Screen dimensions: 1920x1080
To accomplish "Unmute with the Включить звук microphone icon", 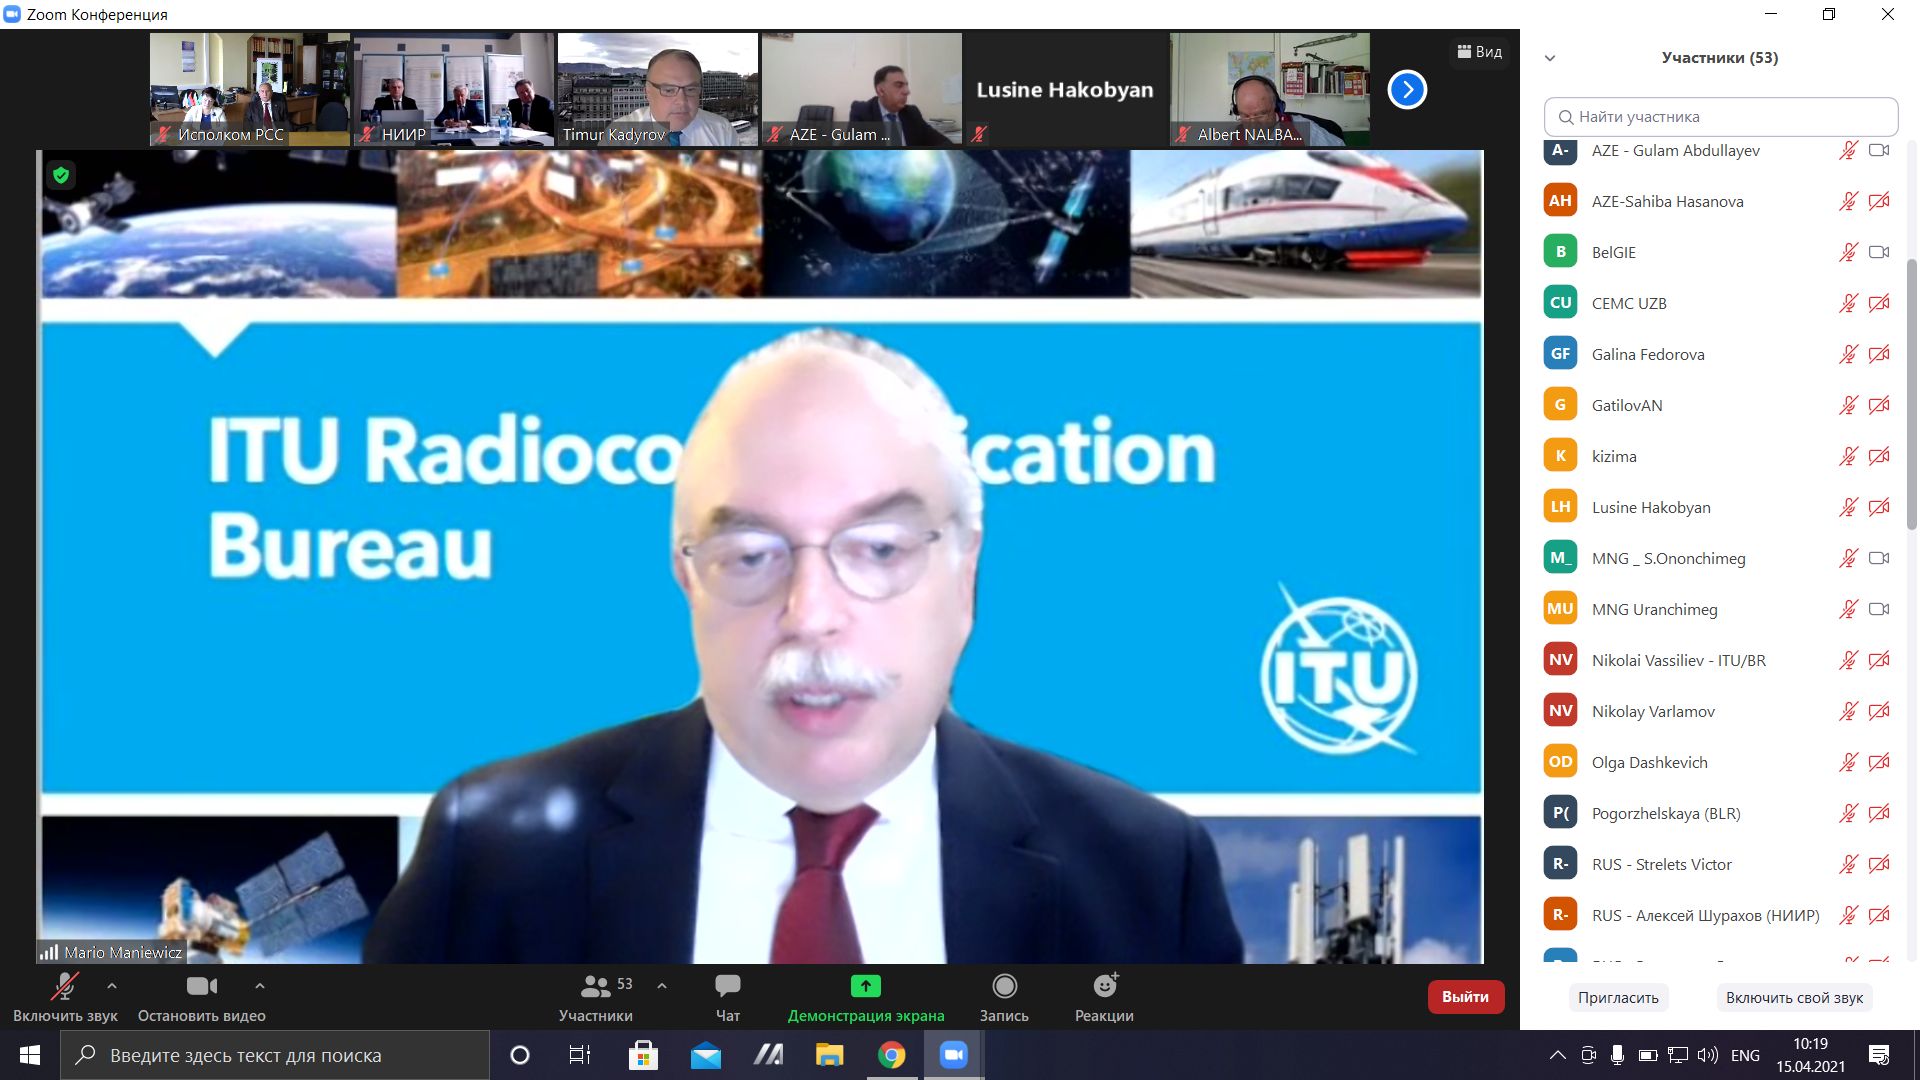I will click(64, 987).
